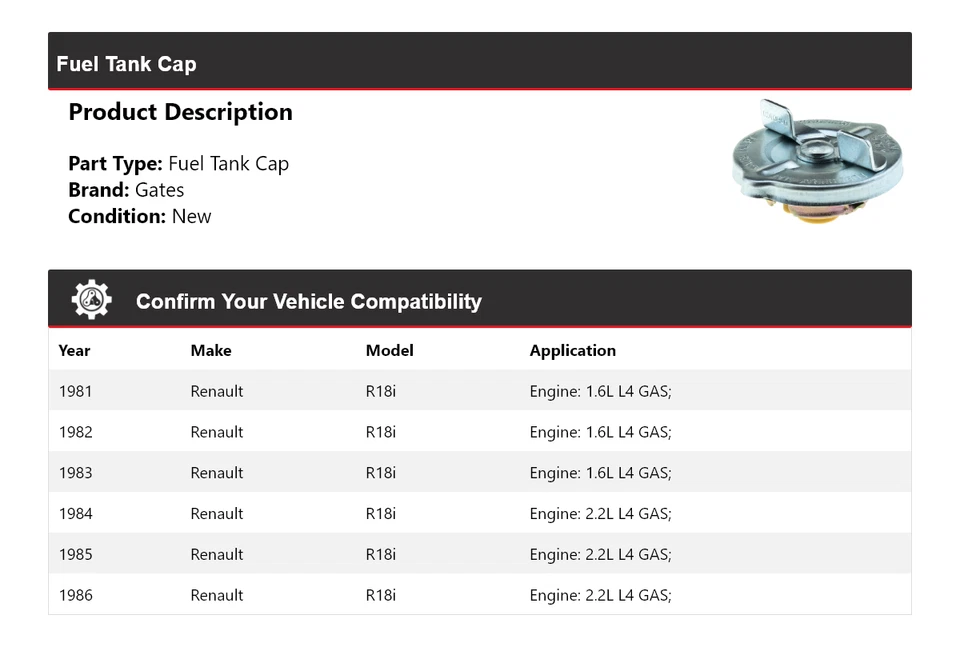This screenshot has height=647, width=960.
Task: Click the 1986 year cell
Action: 75,595
